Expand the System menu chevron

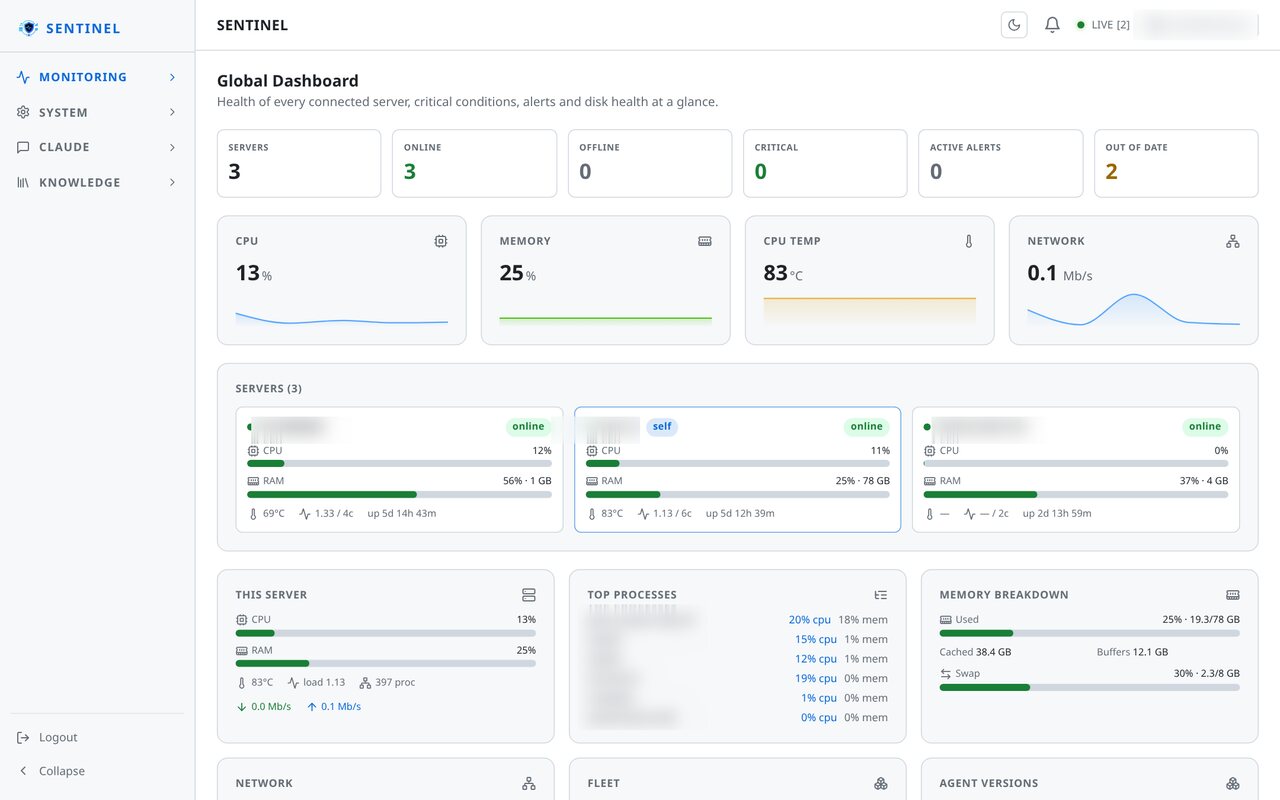[x=172, y=112]
